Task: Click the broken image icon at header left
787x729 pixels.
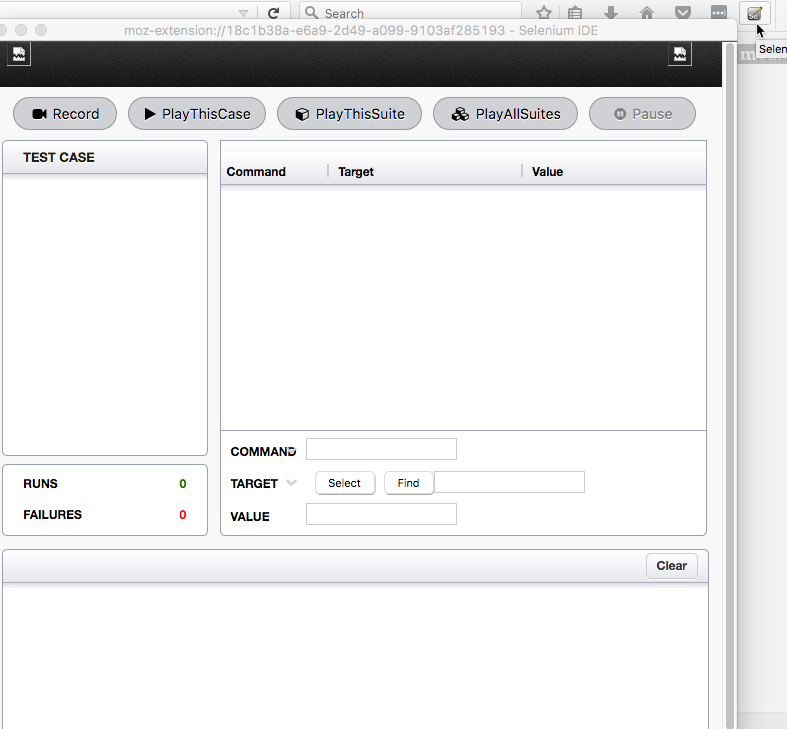Action: click(x=19, y=54)
